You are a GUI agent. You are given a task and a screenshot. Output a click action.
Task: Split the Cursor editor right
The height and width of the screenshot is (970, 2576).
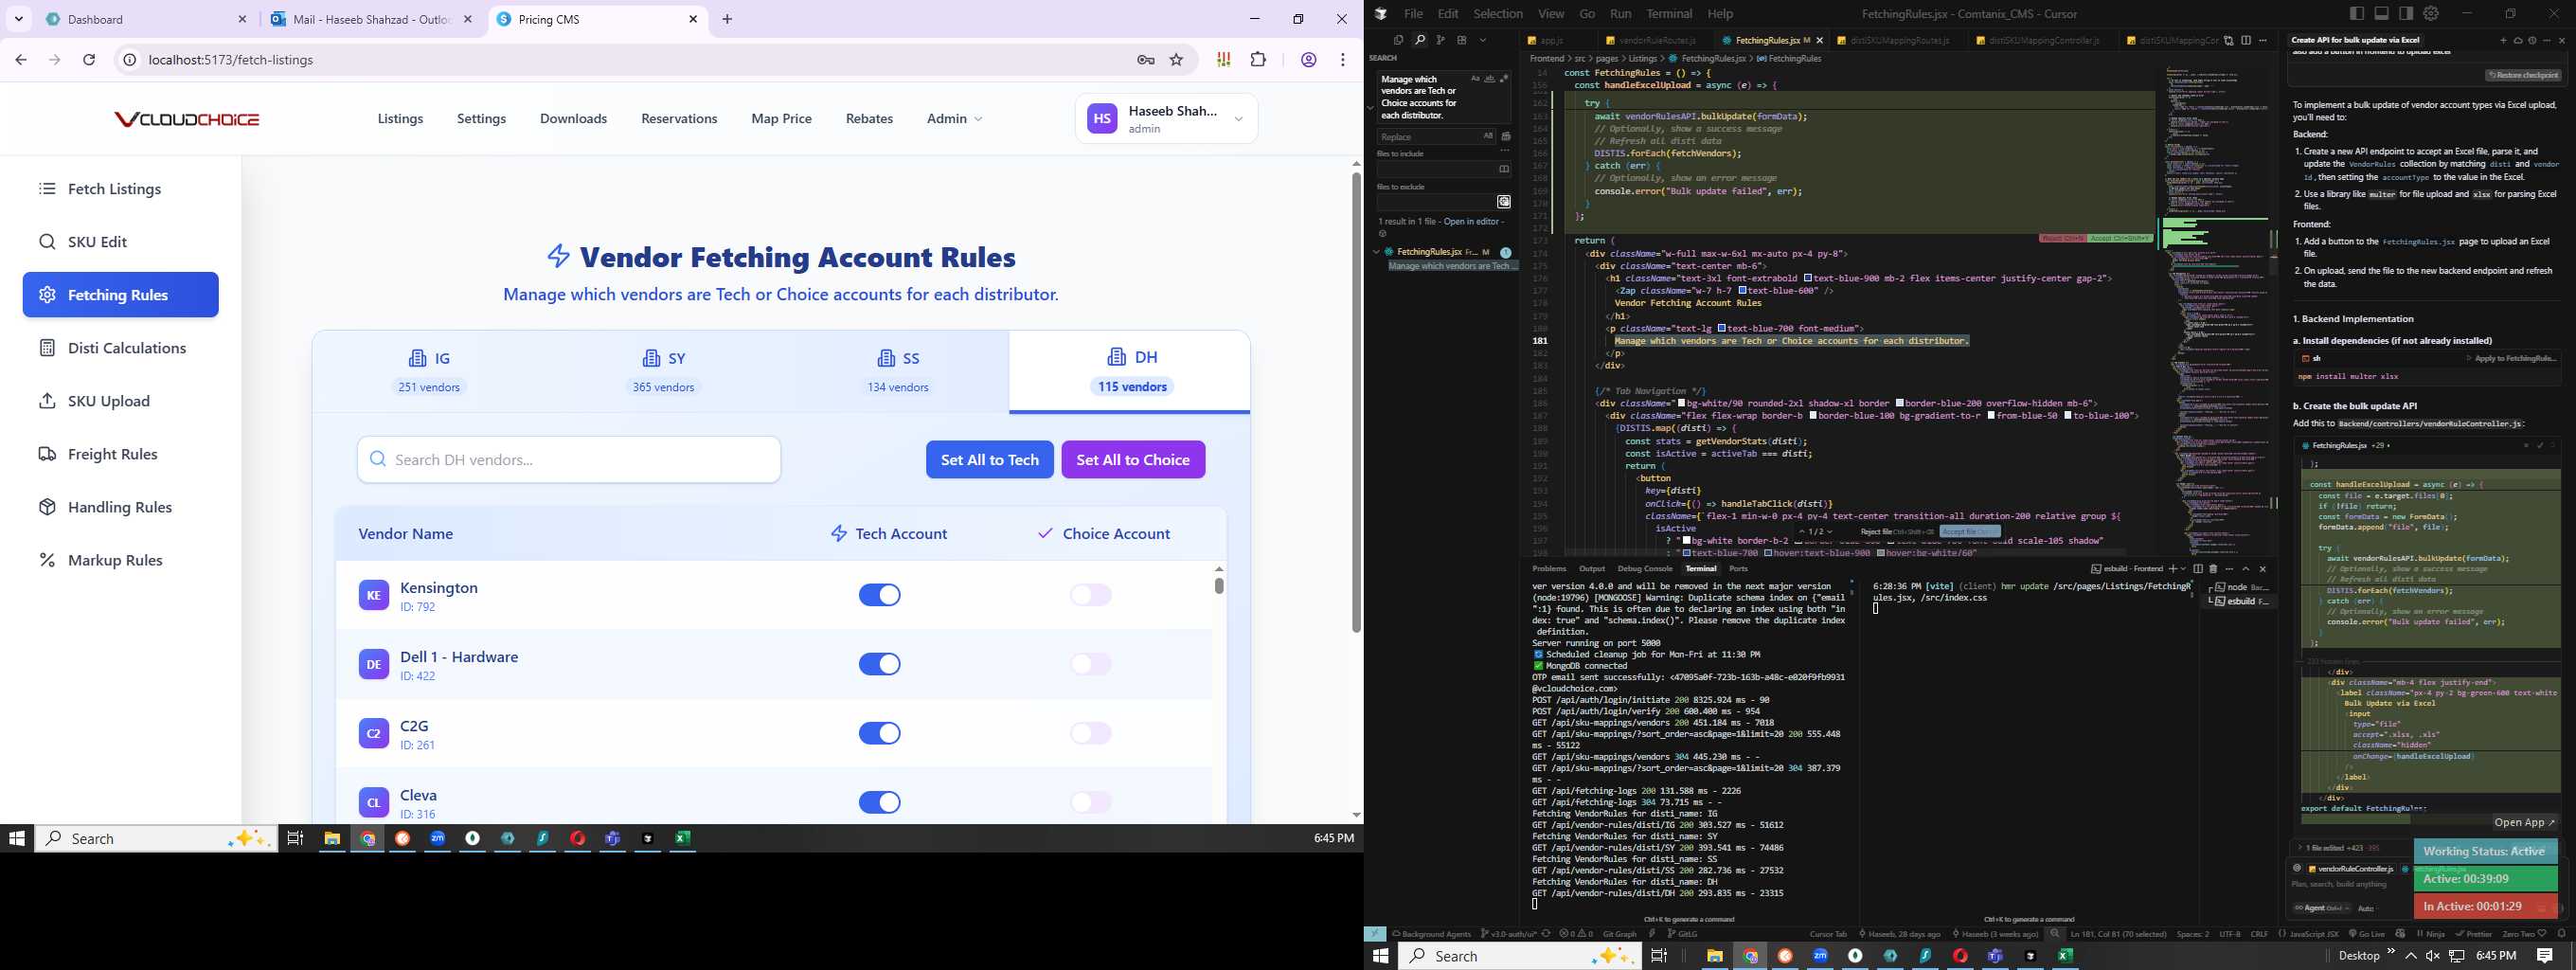click(x=2246, y=40)
